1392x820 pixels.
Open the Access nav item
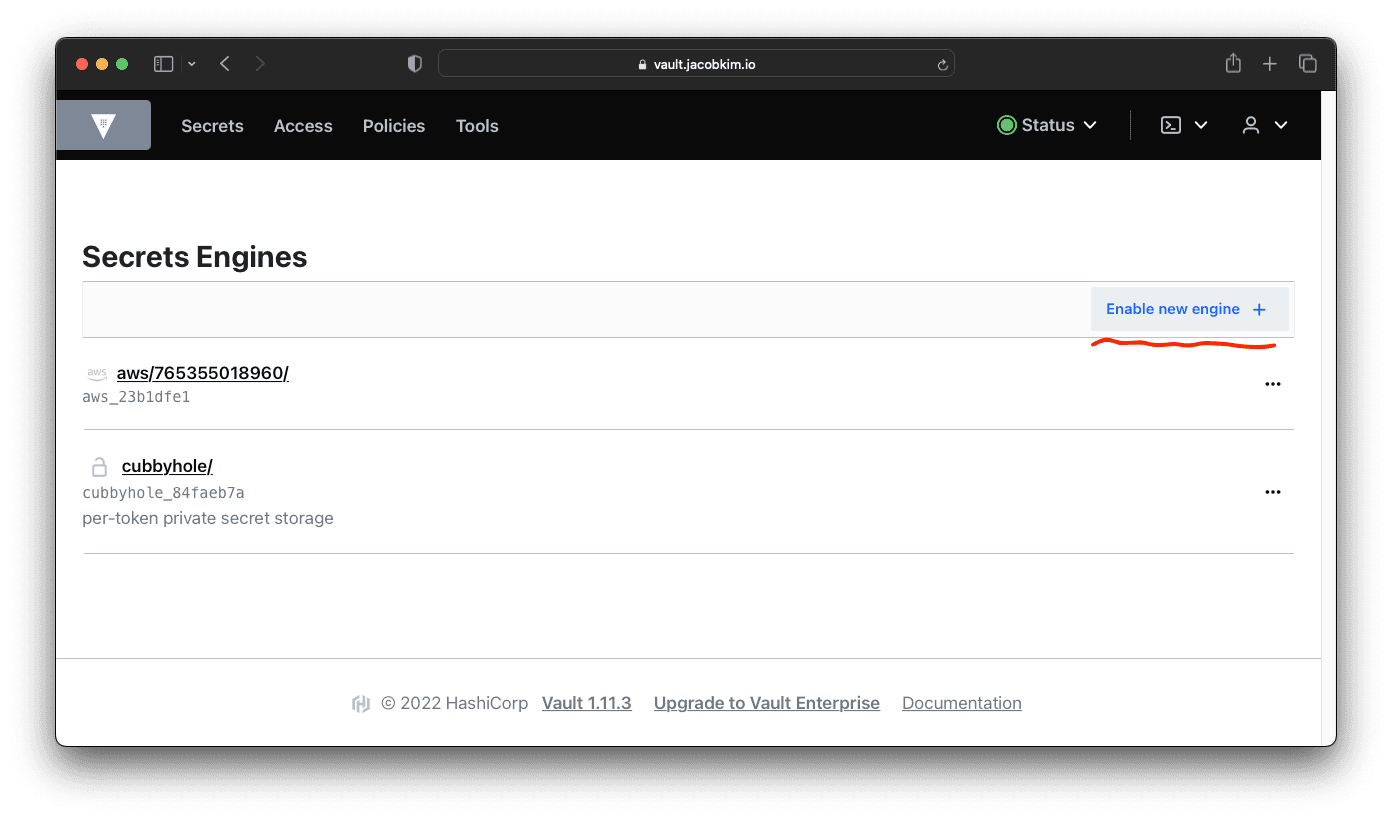tap(303, 126)
